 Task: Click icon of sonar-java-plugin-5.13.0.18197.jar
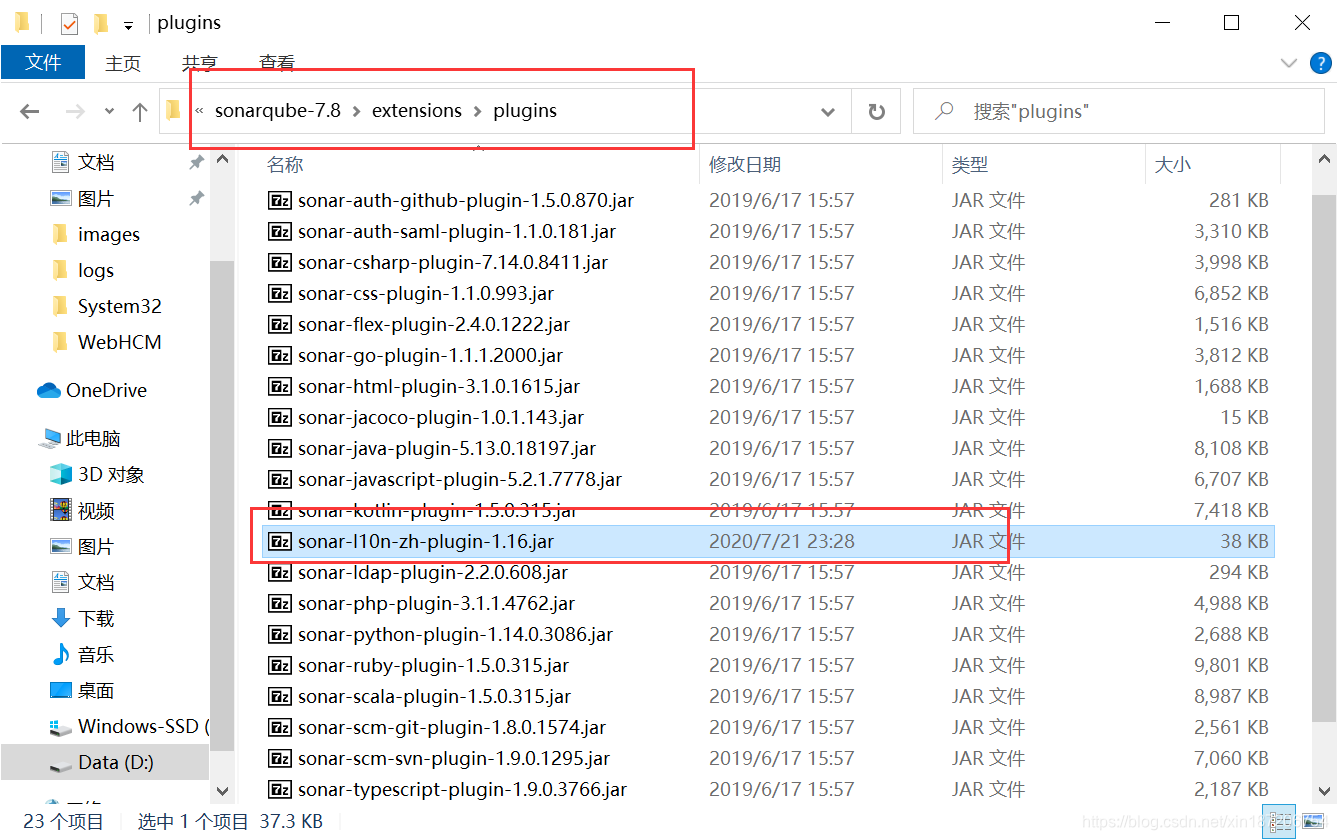[280, 448]
